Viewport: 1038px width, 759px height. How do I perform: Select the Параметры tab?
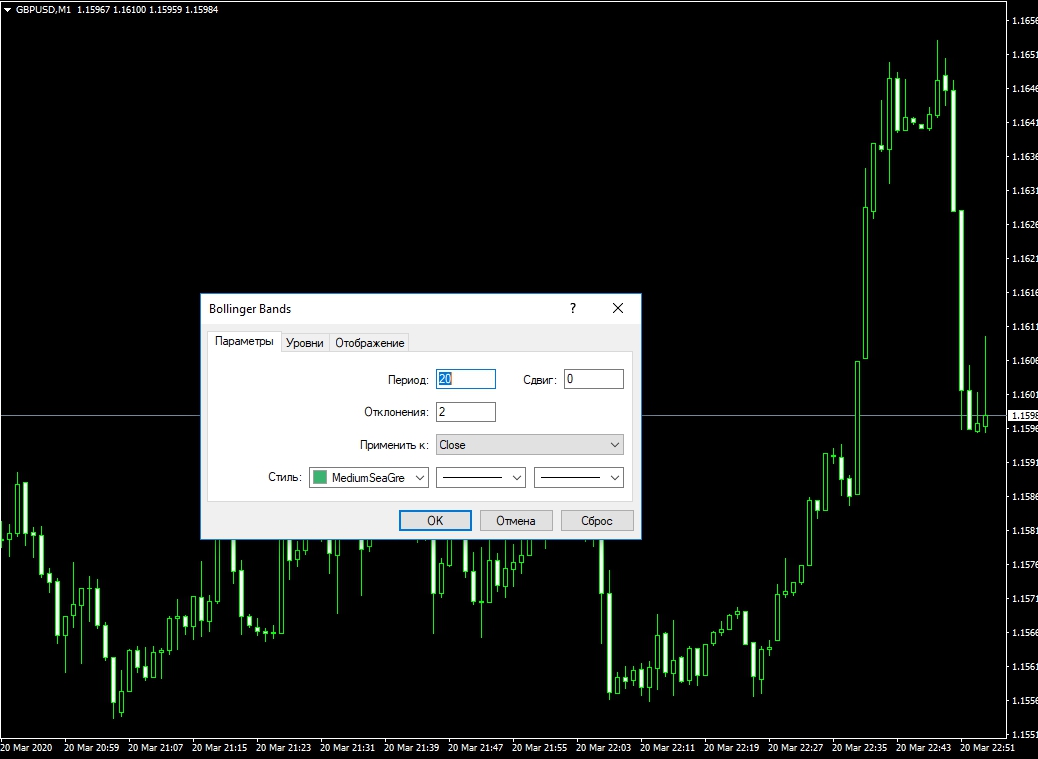pyautogui.click(x=244, y=342)
